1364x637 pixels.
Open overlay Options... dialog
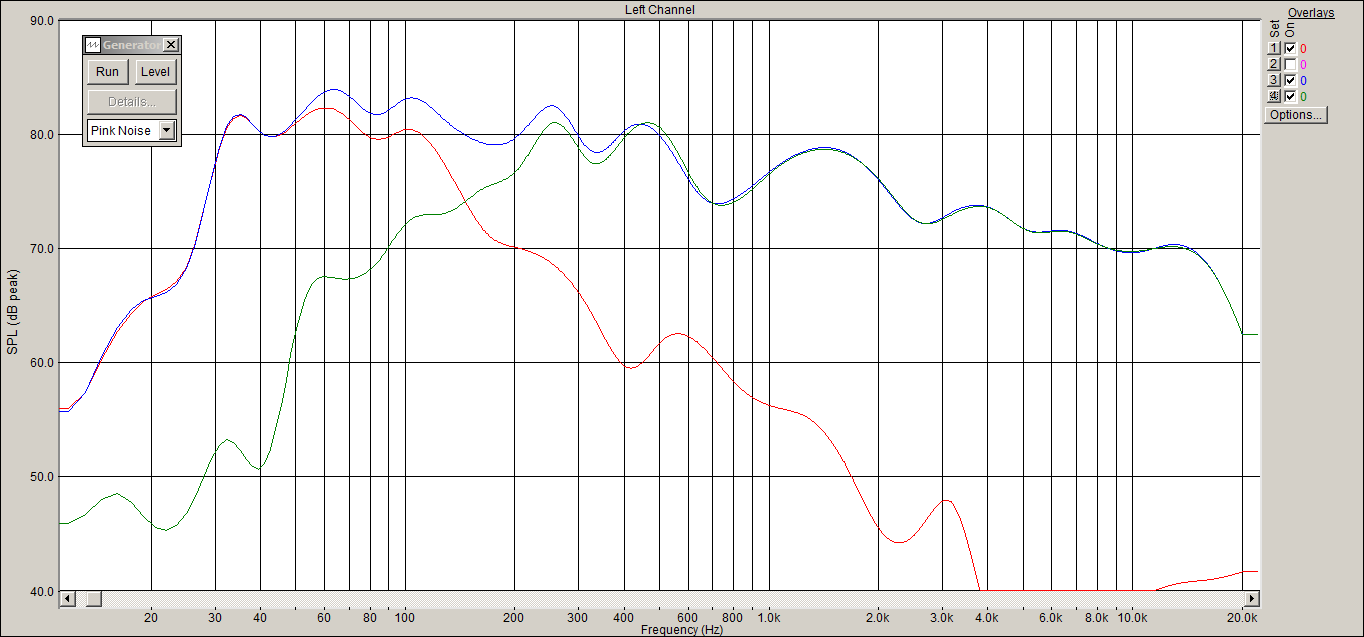pos(1296,115)
